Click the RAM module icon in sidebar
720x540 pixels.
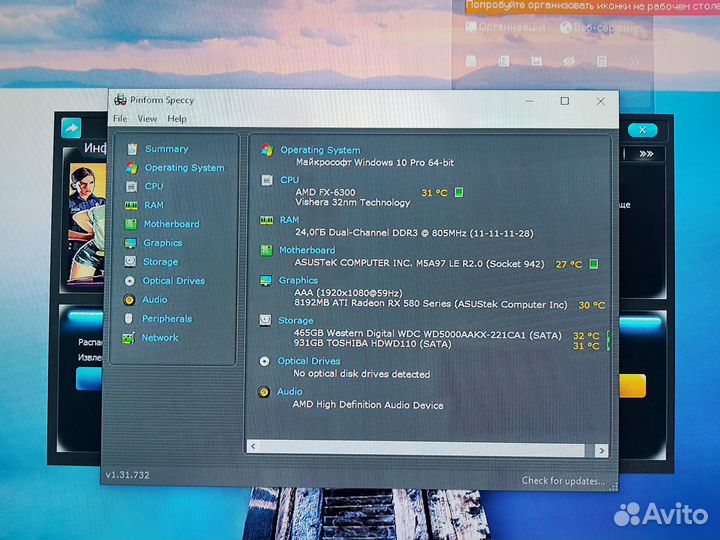click(131, 205)
